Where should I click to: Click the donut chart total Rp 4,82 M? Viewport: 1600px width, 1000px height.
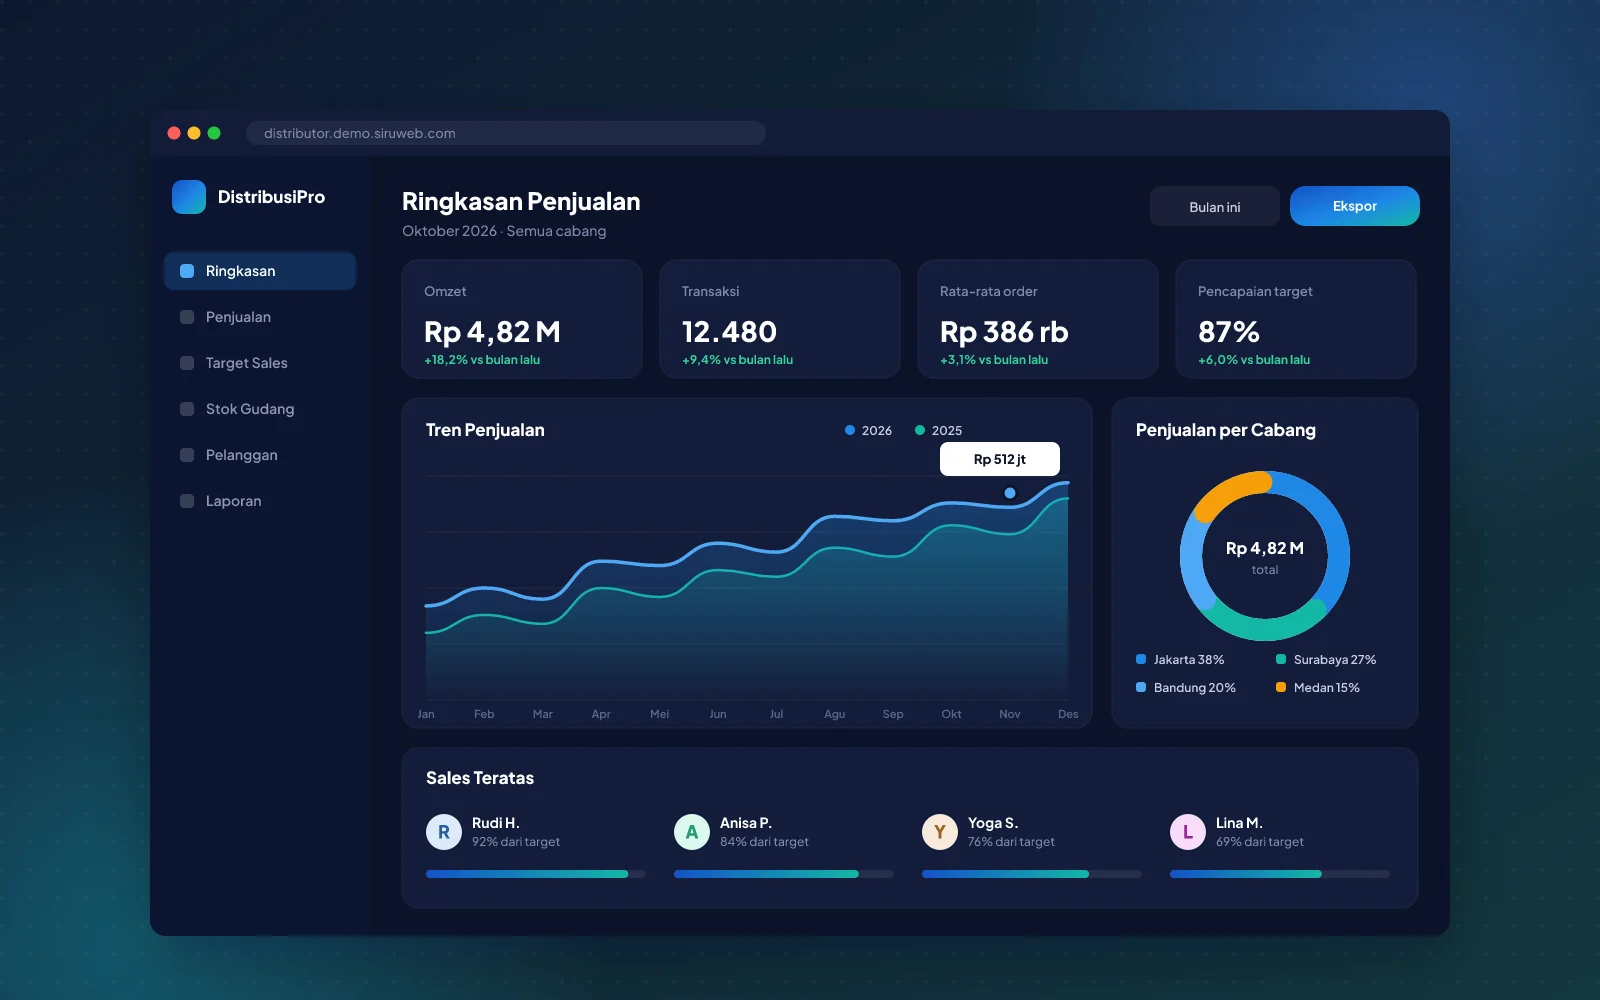[1265, 548]
